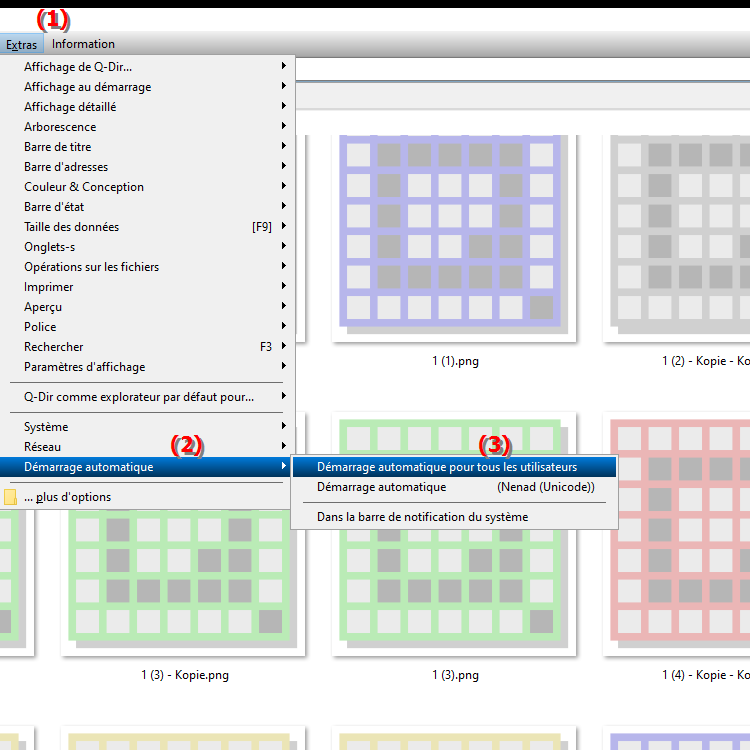
Task: Open Opérations sur les fichiers submenu
Action: (147, 267)
